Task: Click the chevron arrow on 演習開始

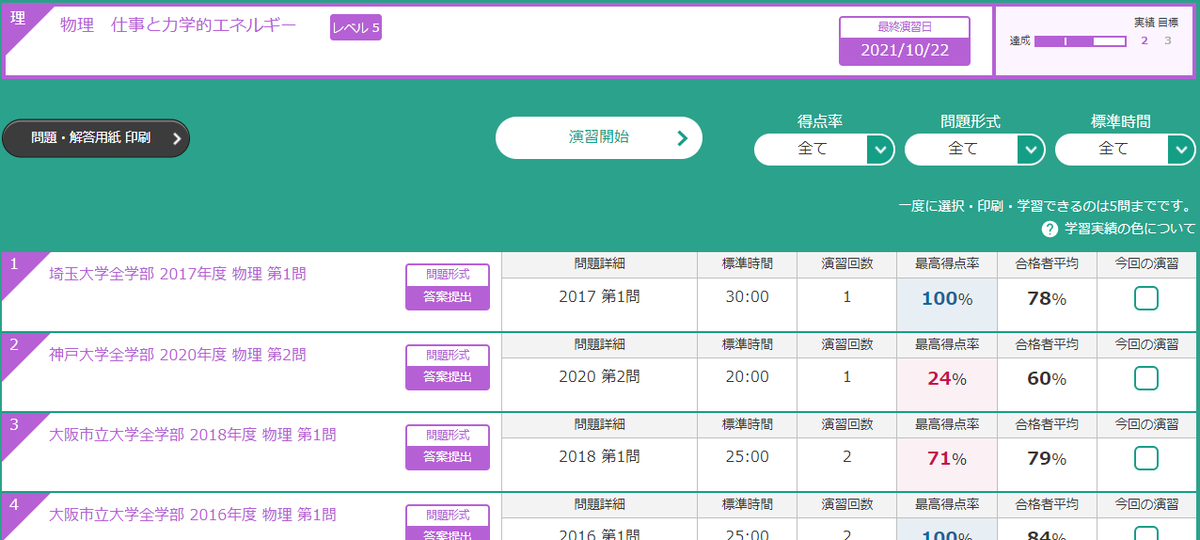Action: pos(682,138)
